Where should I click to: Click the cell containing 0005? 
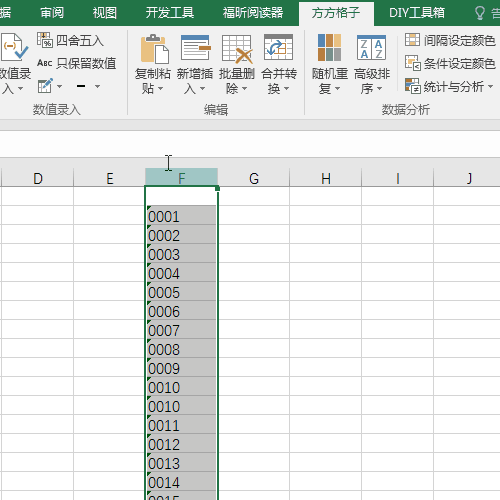[x=181, y=291]
